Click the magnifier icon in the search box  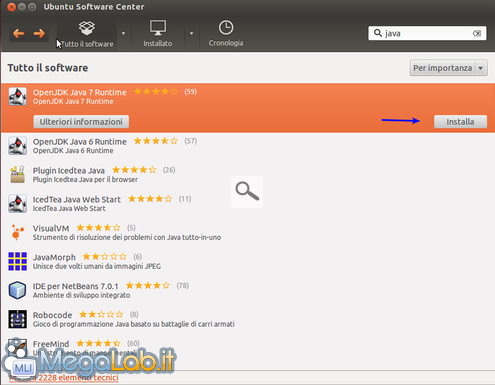tap(378, 33)
